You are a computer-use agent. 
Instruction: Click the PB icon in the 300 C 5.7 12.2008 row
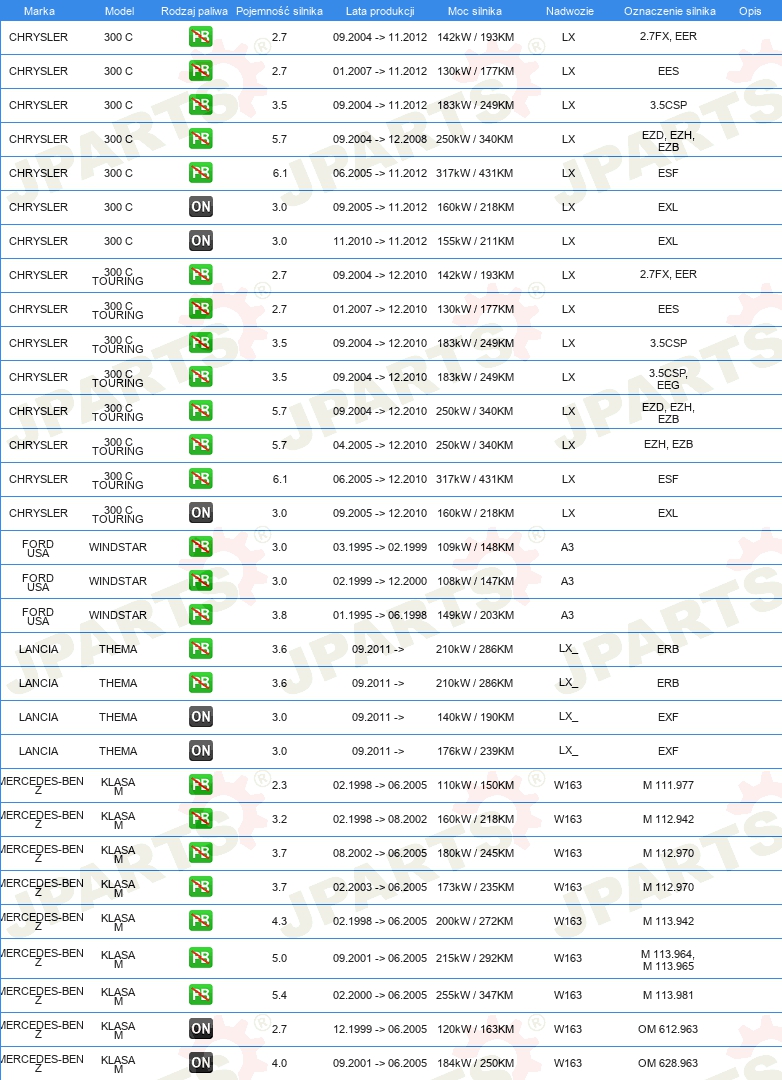click(x=200, y=139)
